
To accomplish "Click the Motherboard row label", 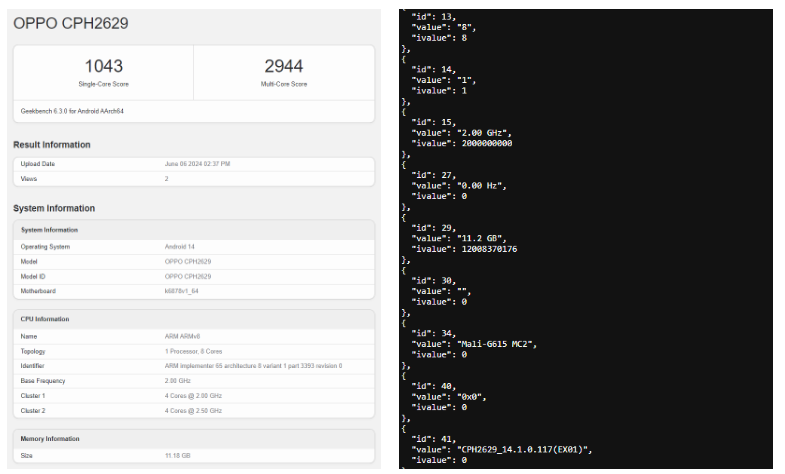I will tap(38, 291).
